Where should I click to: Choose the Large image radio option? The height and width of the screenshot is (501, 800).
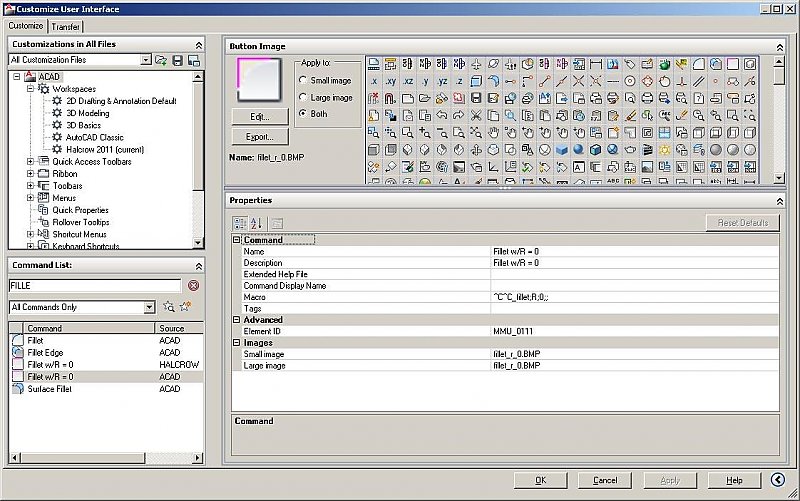pos(303,97)
